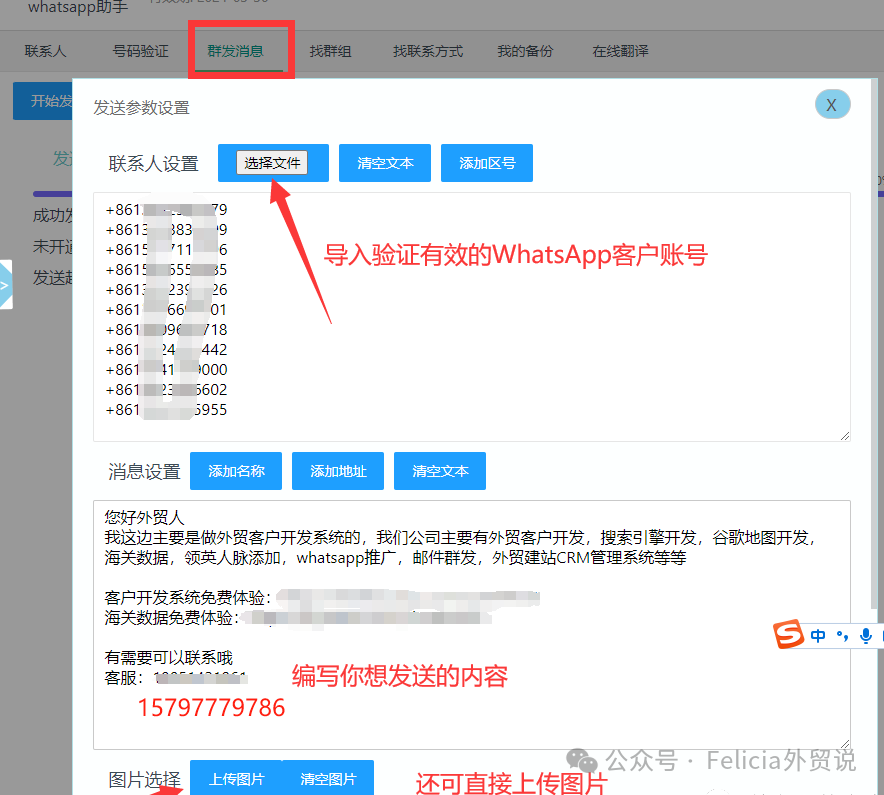Click the Sogou microphone voice input icon
Screen dimensions: 884x795
tap(865, 636)
